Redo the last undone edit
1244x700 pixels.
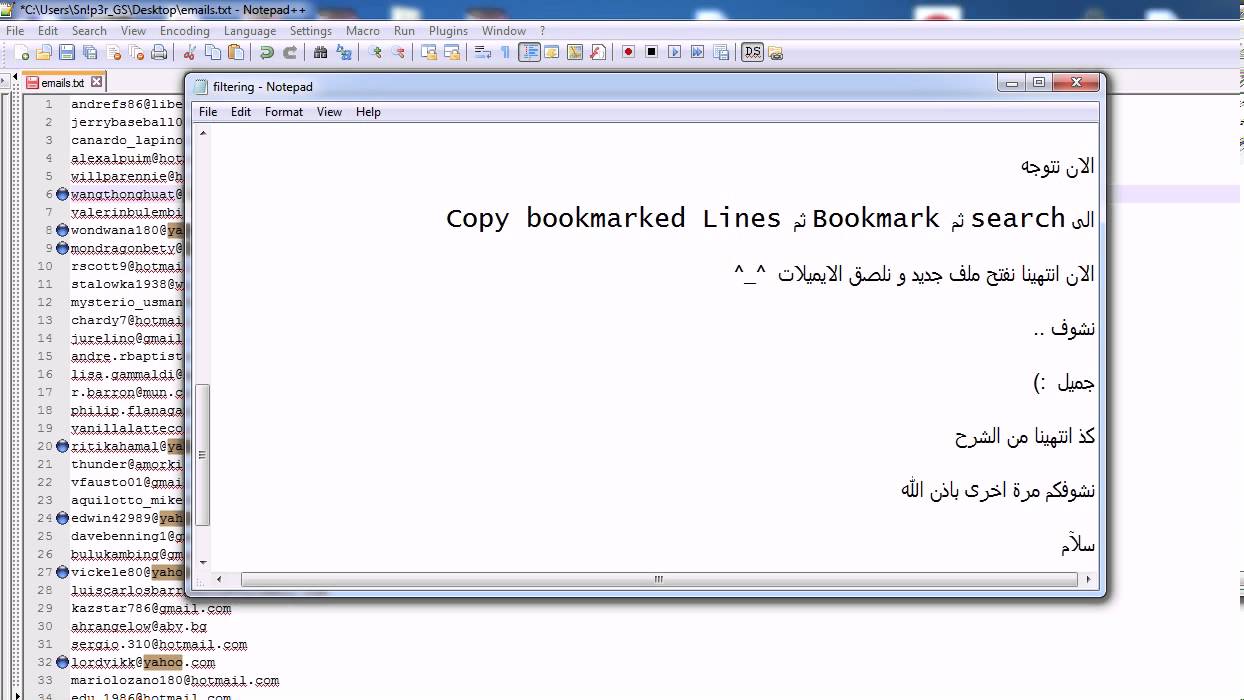tap(291, 52)
